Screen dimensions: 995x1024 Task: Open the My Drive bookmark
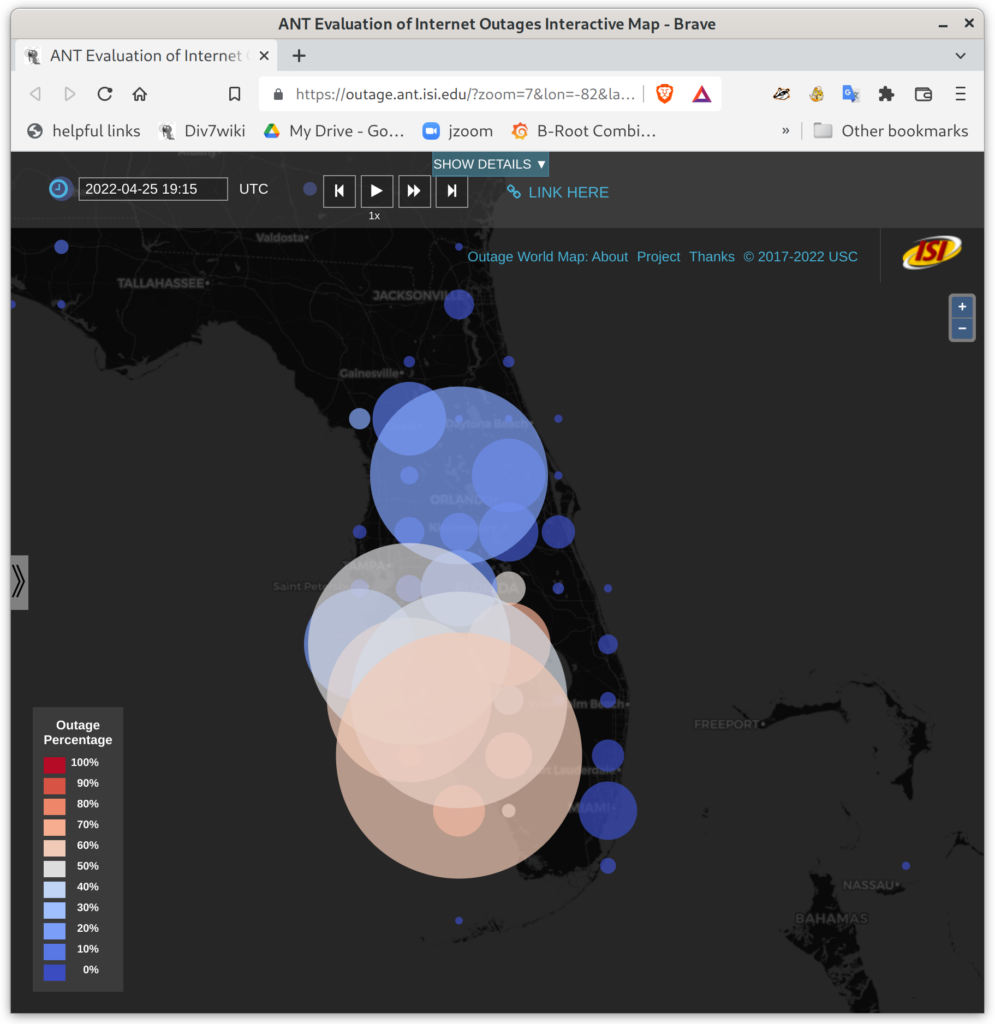click(334, 131)
